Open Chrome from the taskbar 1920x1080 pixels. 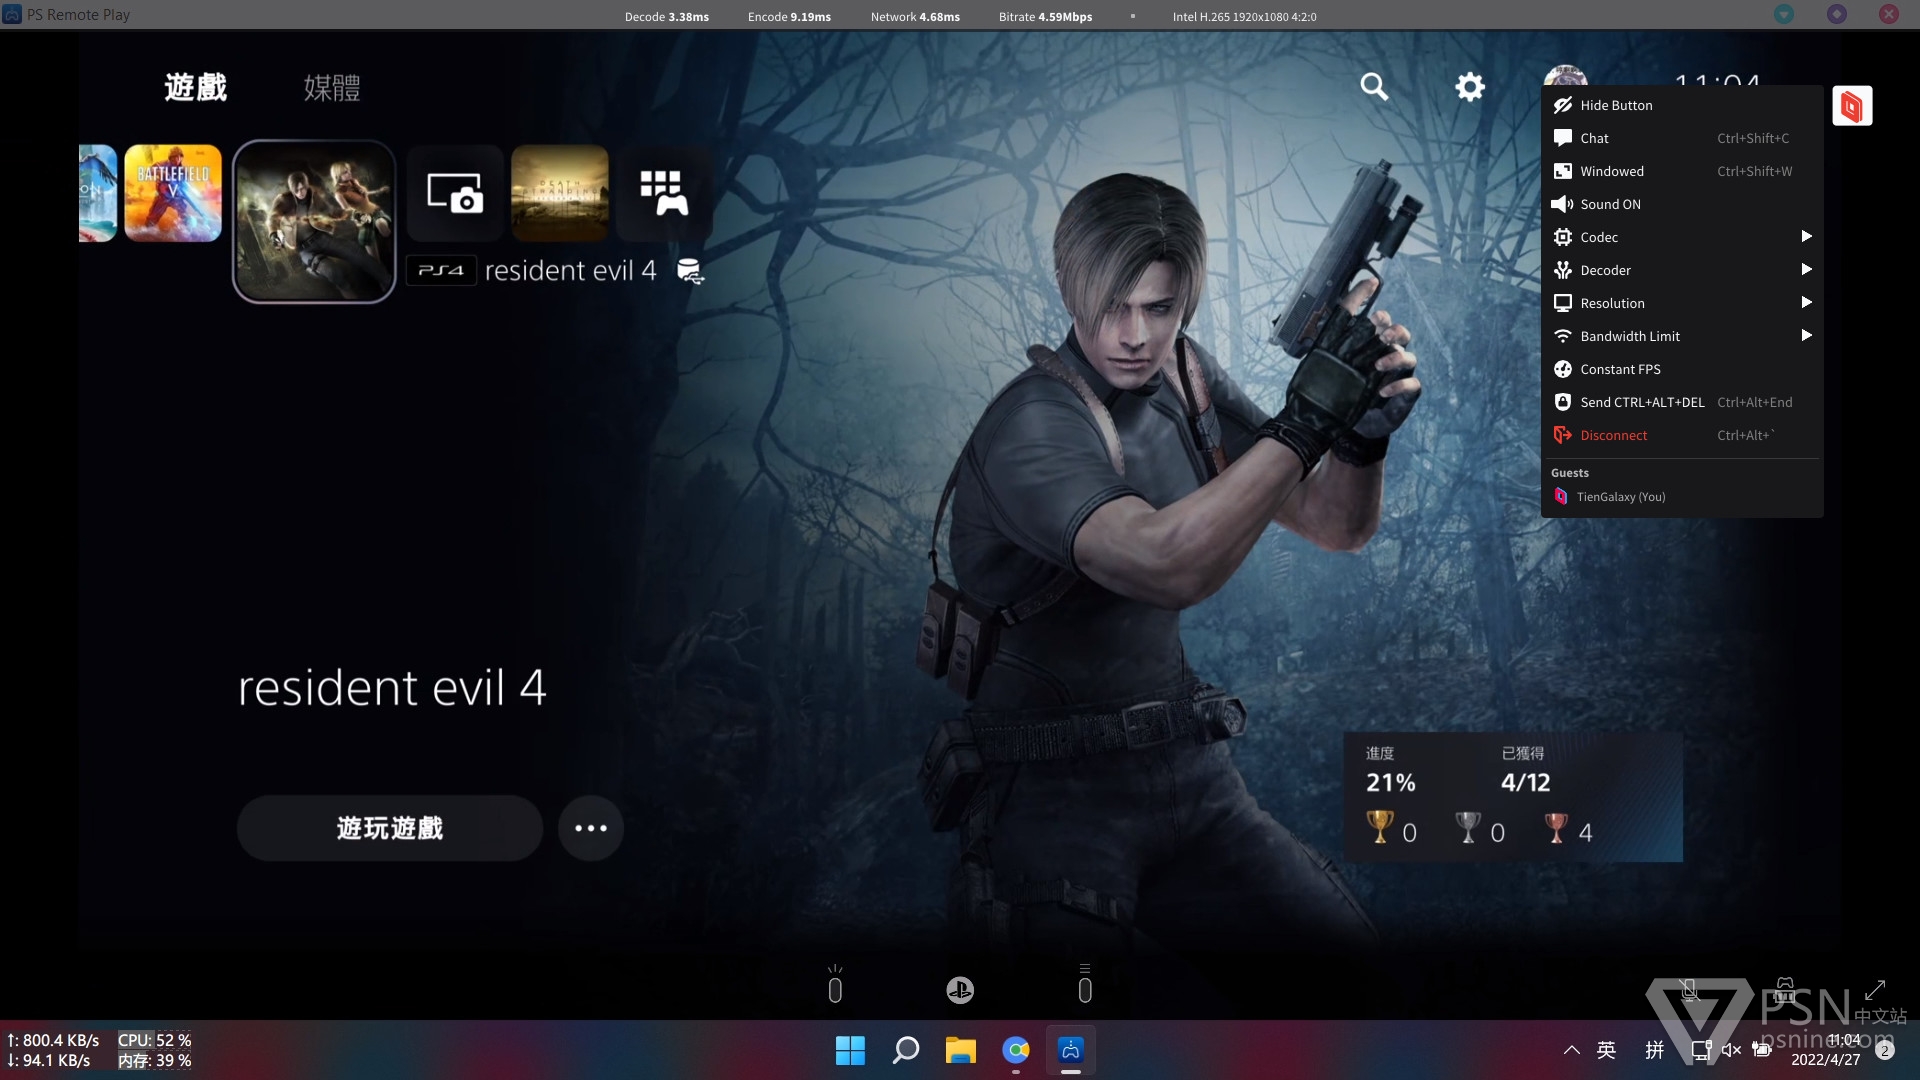coord(1016,1050)
